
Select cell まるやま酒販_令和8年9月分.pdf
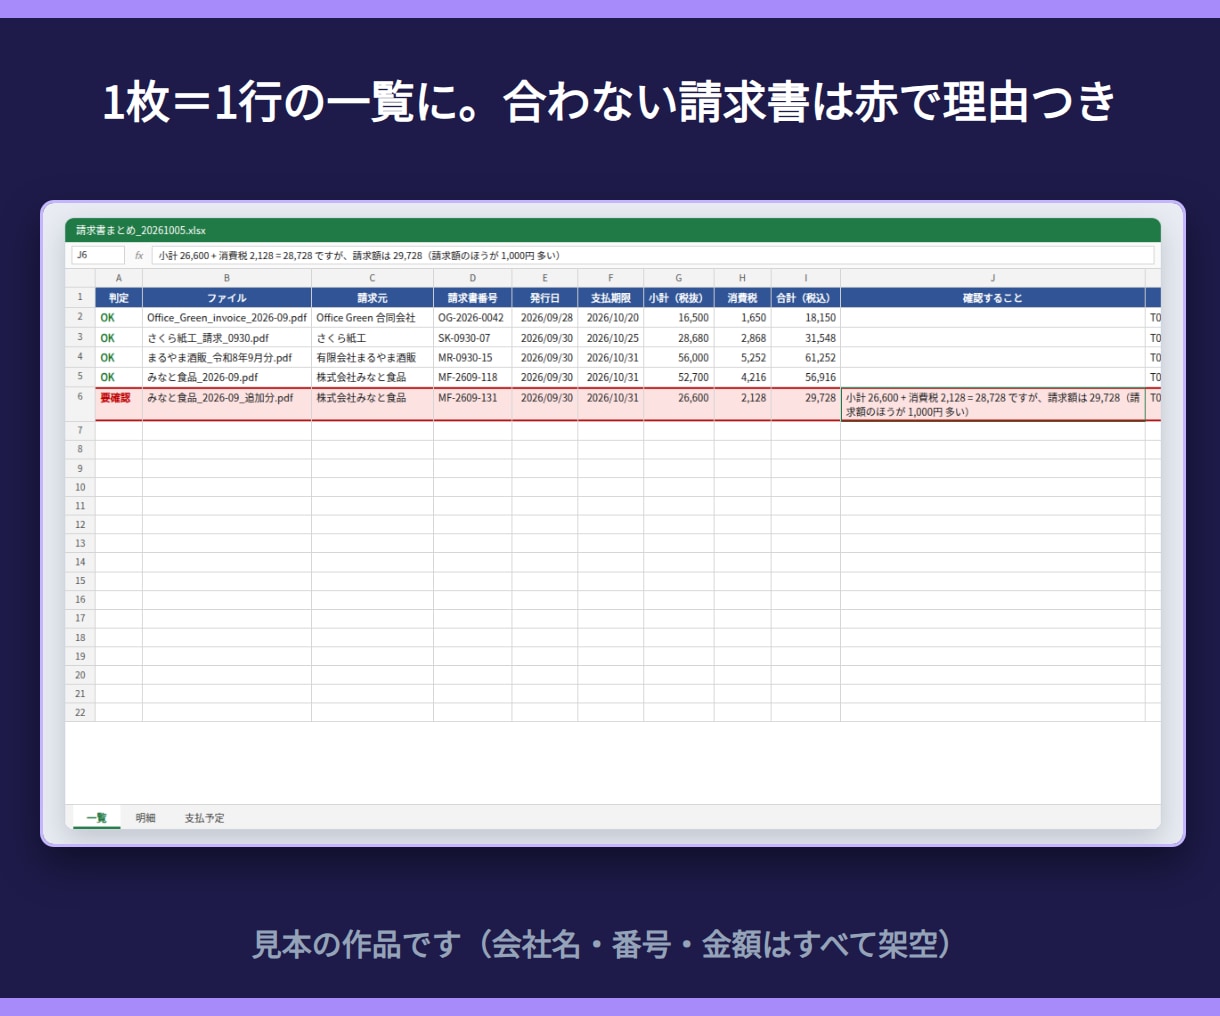(227, 357)
